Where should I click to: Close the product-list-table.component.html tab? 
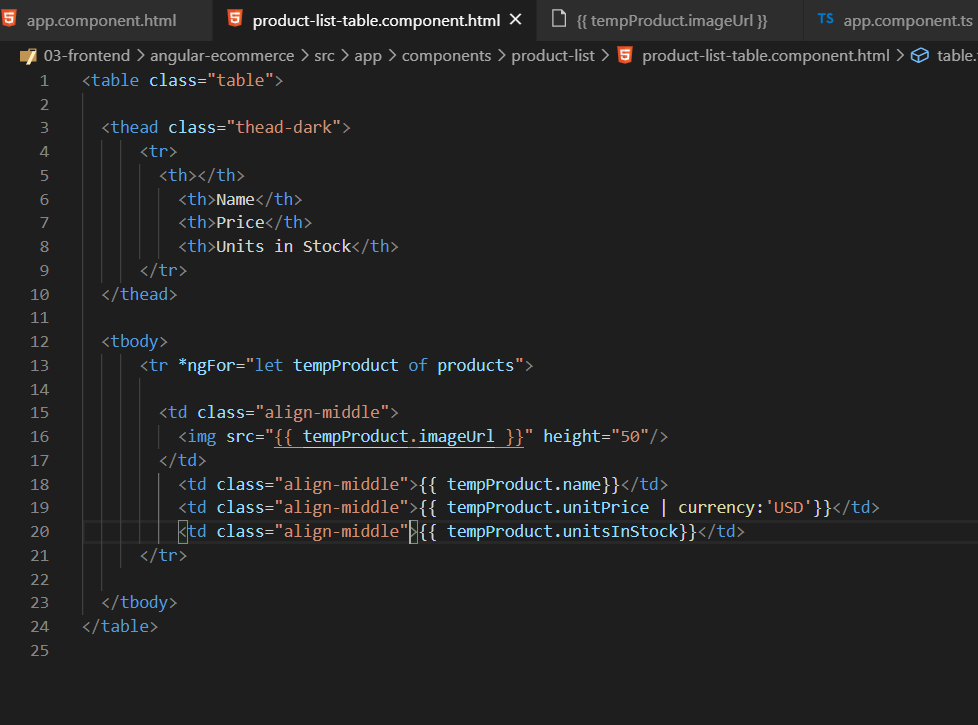[x=515, y=20]
